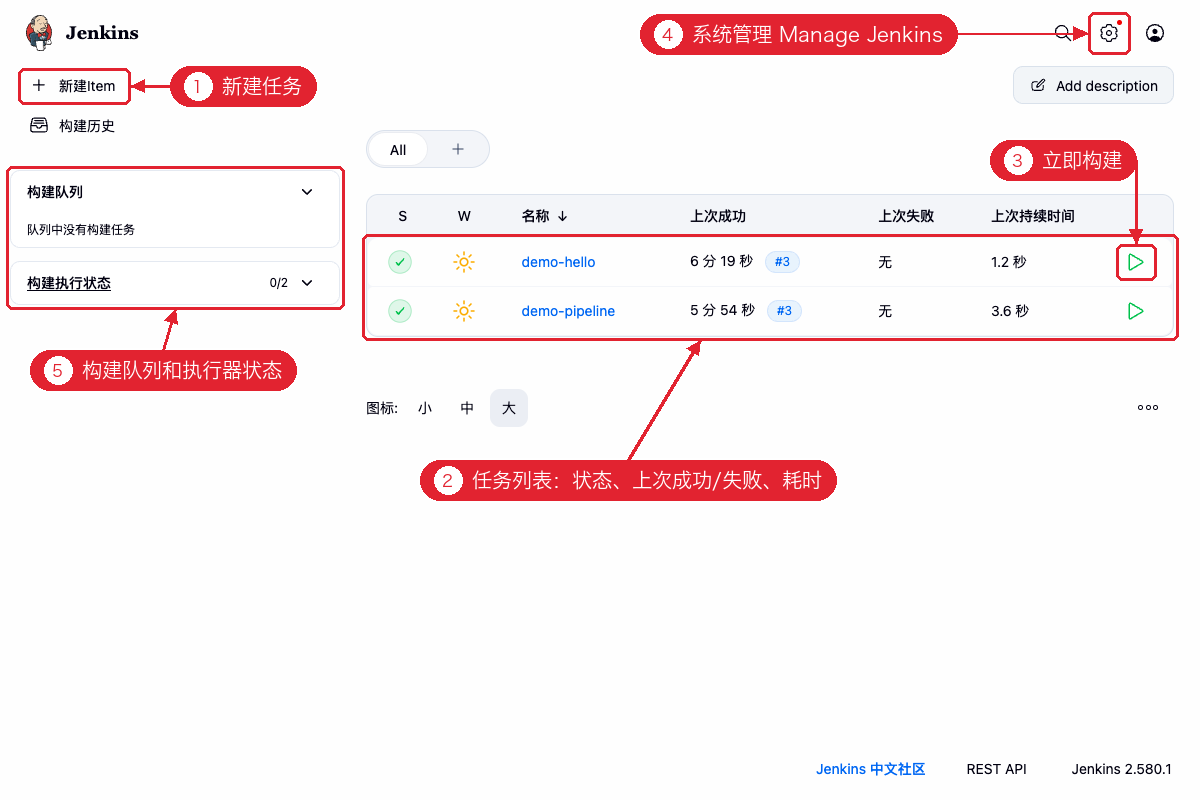Click demo-pipeline sunny weather icon
This screenshot has height=800, width=1200.
[464, 311]
